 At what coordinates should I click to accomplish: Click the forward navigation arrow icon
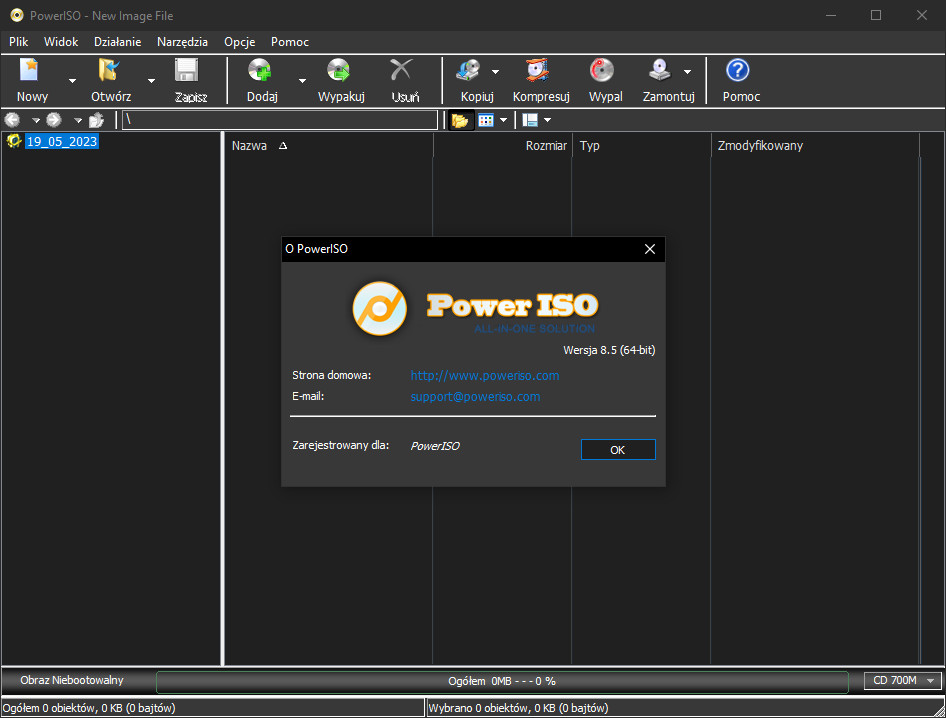(54, 120)
